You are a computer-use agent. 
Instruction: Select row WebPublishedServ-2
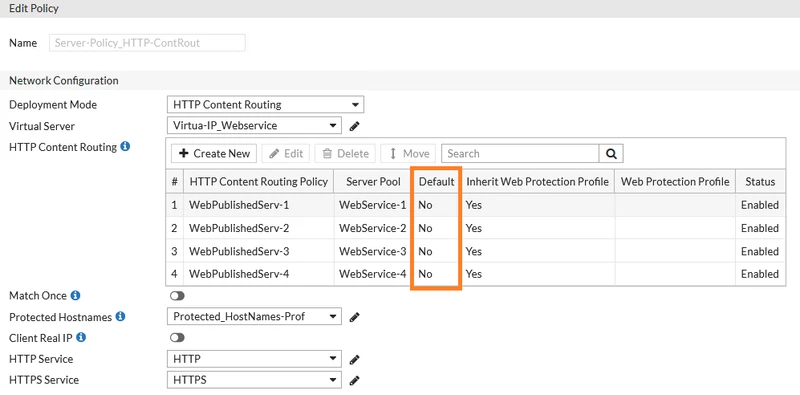(476, 228)
